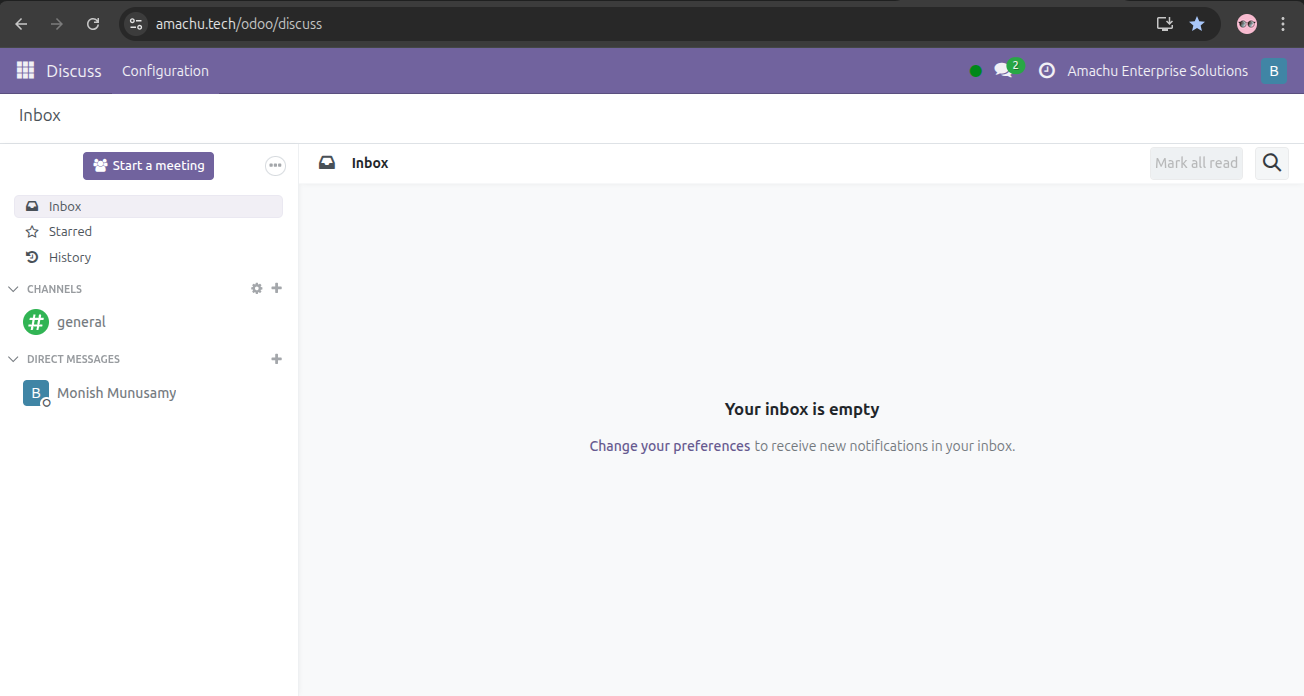Screen dimensions: 1304x696
Task: Open the user avatar B menu
Action: pos(1273,71)
